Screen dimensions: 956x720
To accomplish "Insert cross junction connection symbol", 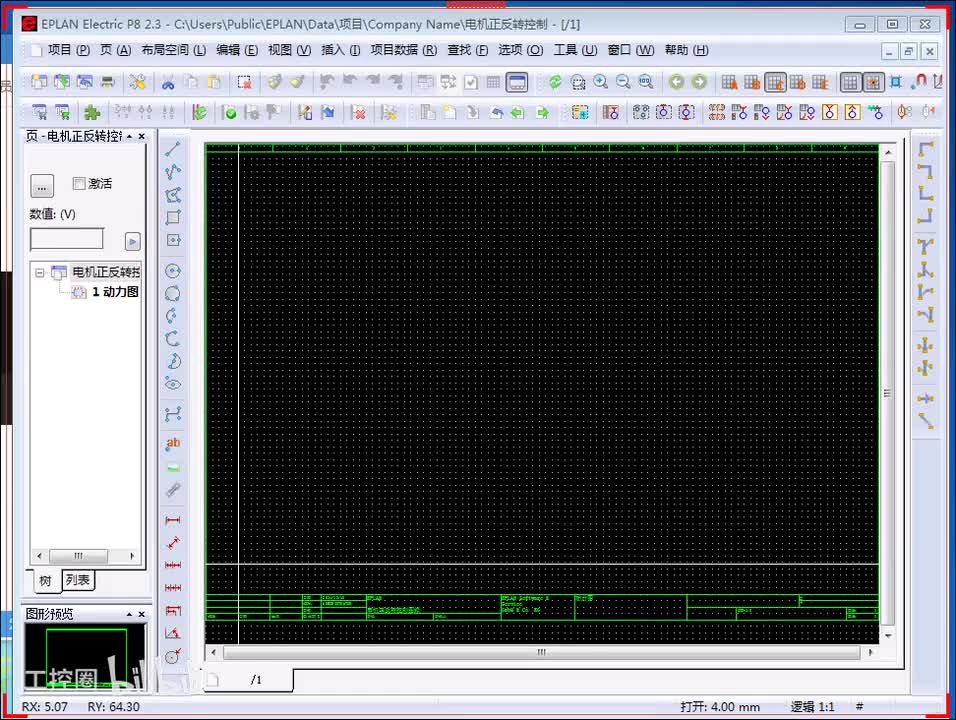I will pos(926,346).
